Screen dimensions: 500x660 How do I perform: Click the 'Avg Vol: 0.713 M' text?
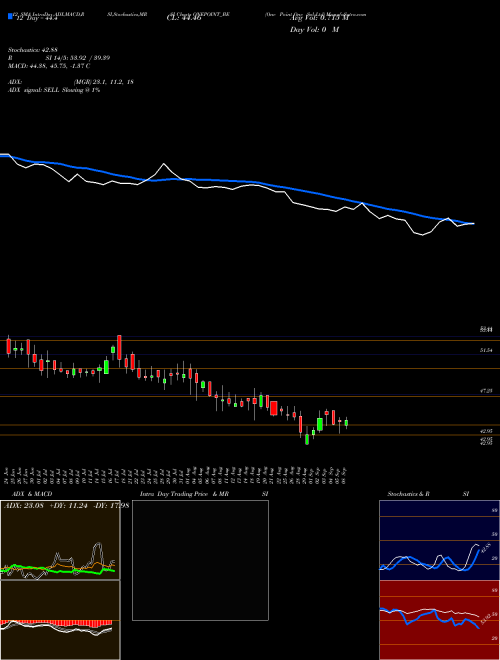[x=319, y=19]
